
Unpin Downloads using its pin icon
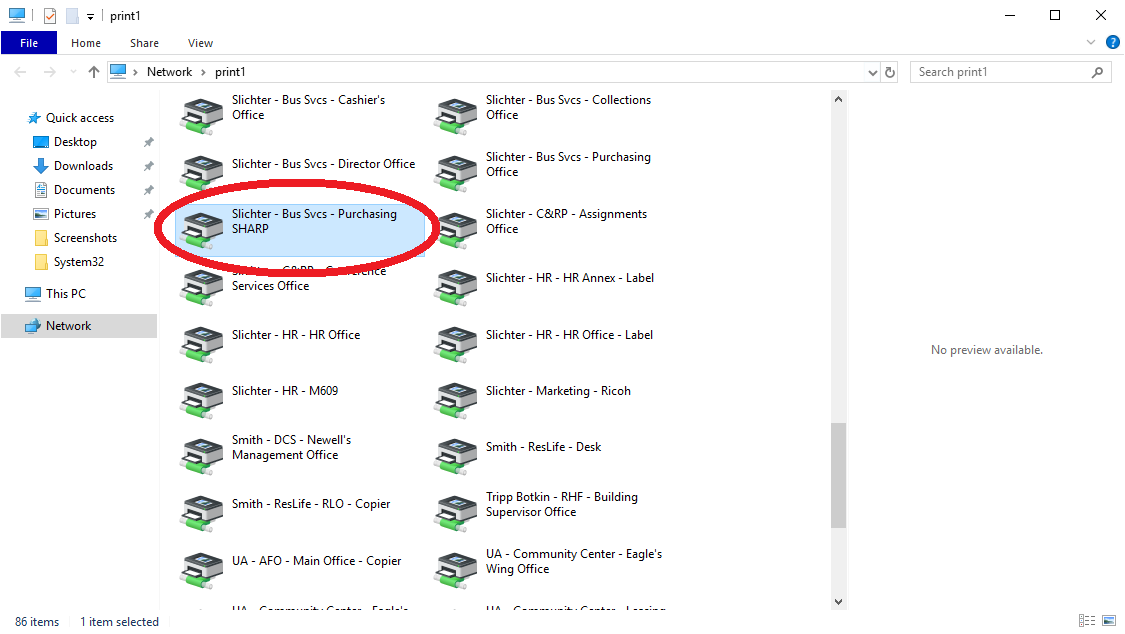[149, 166]
